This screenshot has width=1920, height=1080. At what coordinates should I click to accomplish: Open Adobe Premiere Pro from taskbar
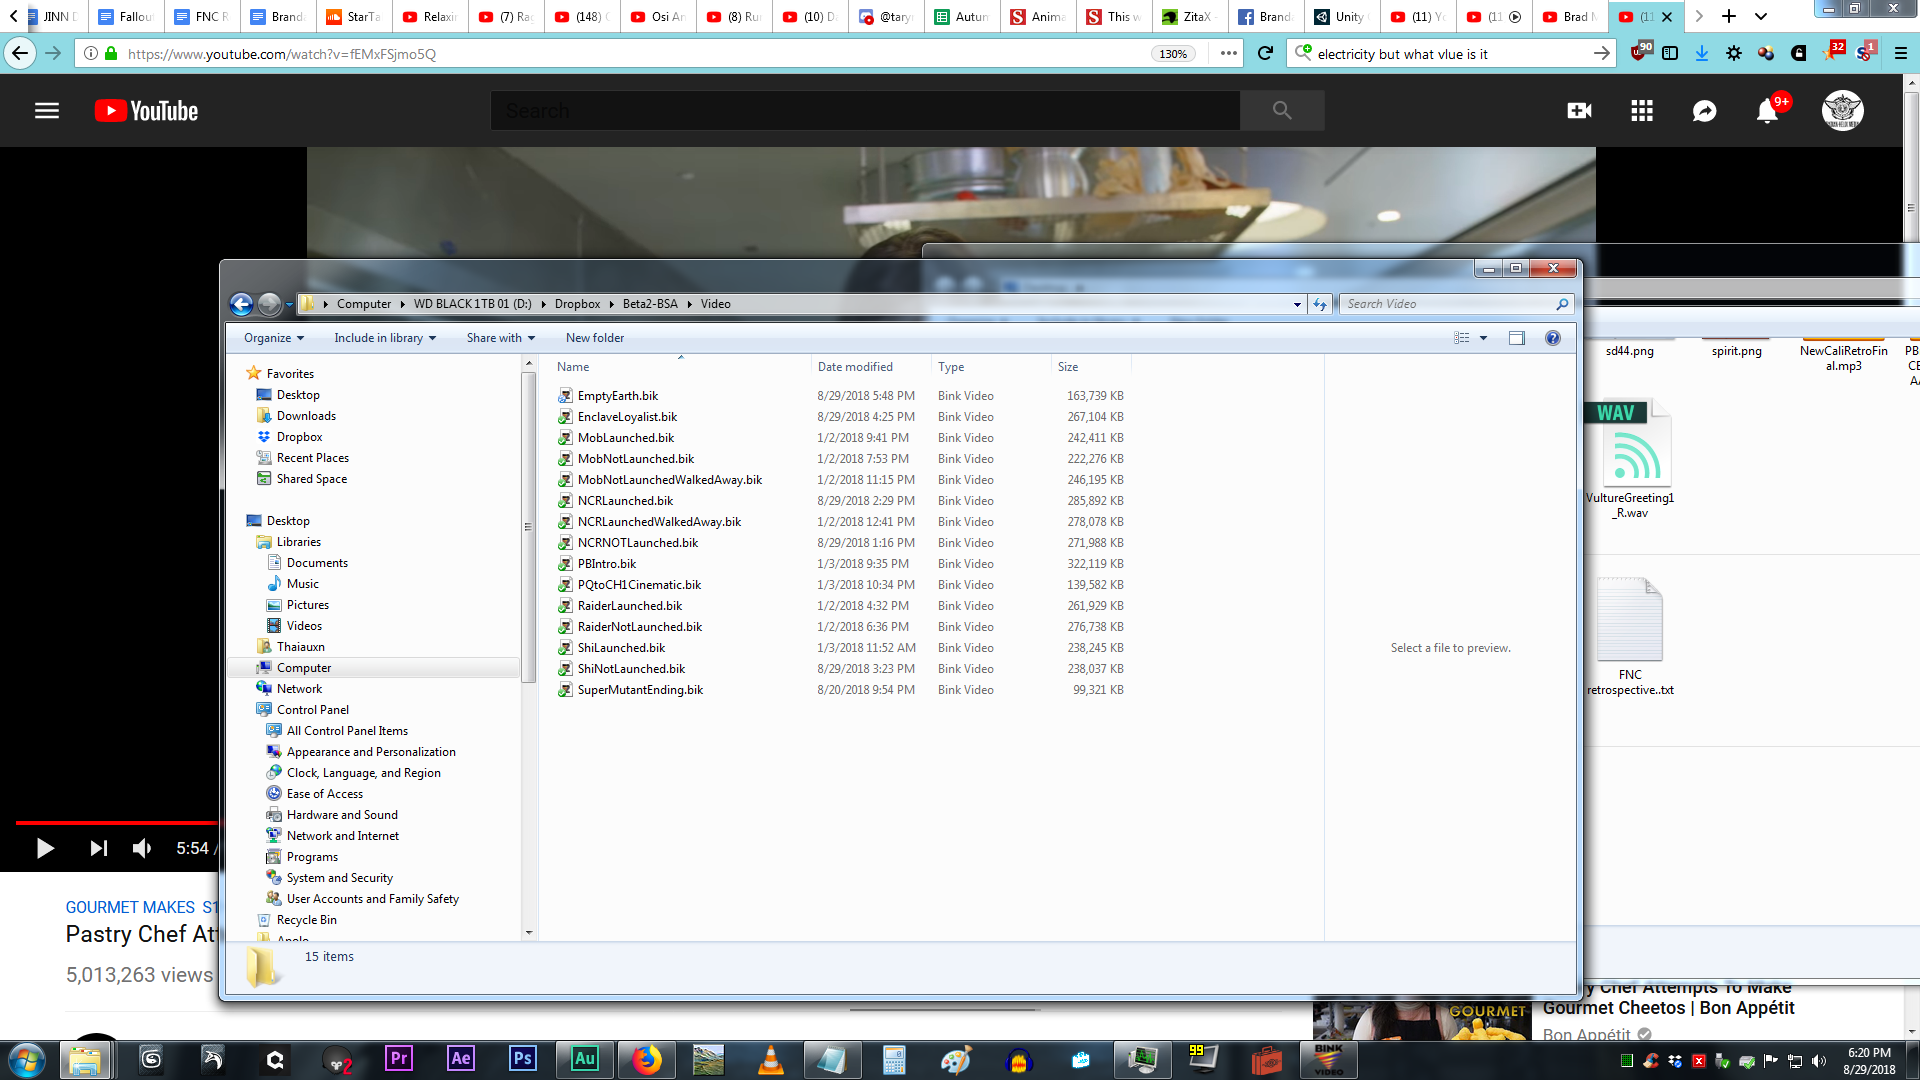(x=399, y=1059)
